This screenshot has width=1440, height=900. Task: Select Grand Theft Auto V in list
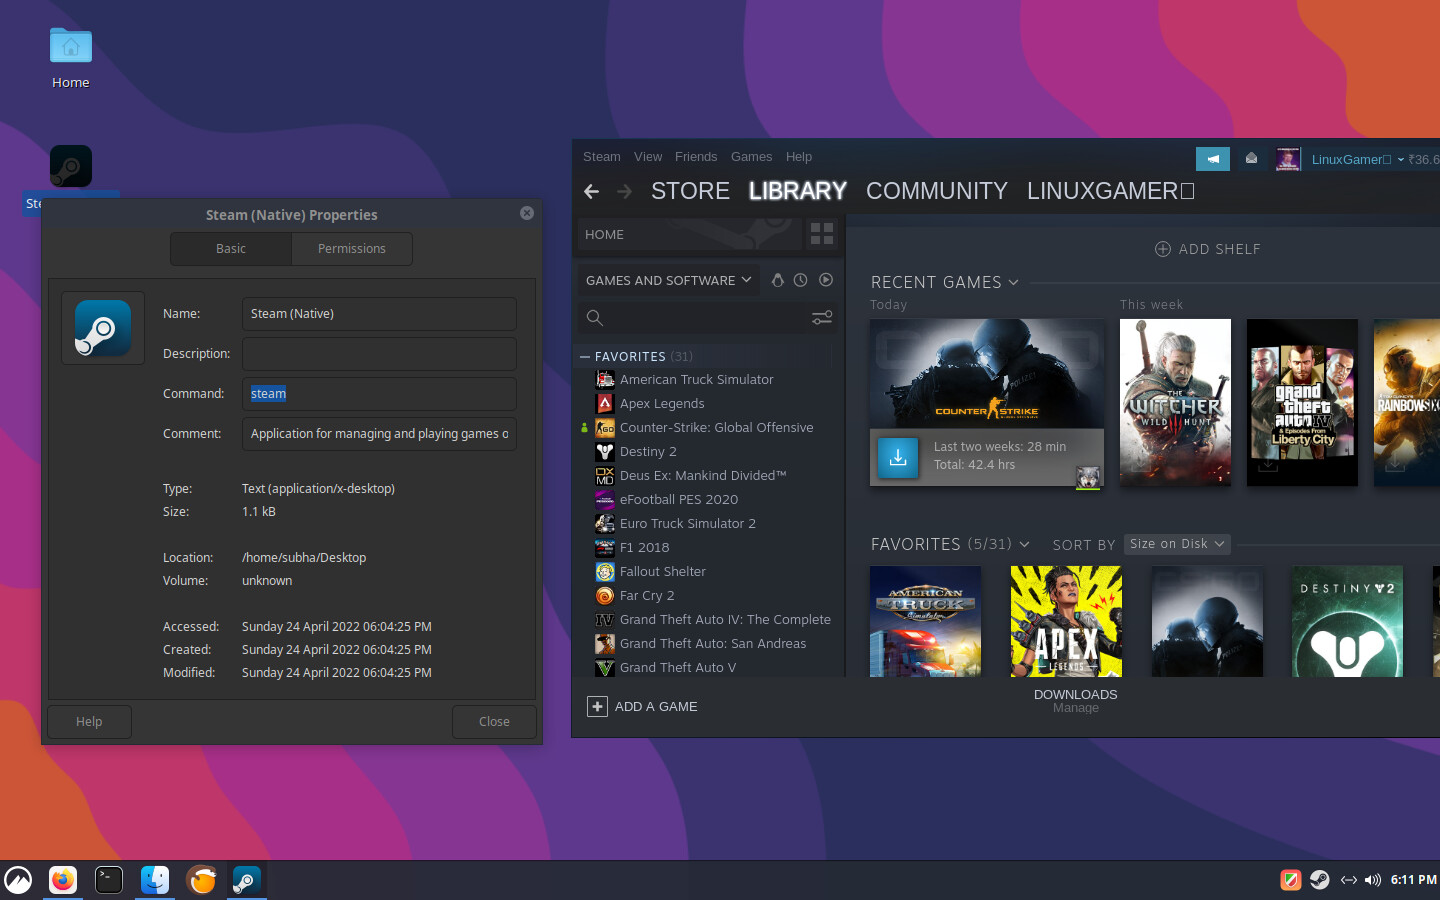point(678,668)
